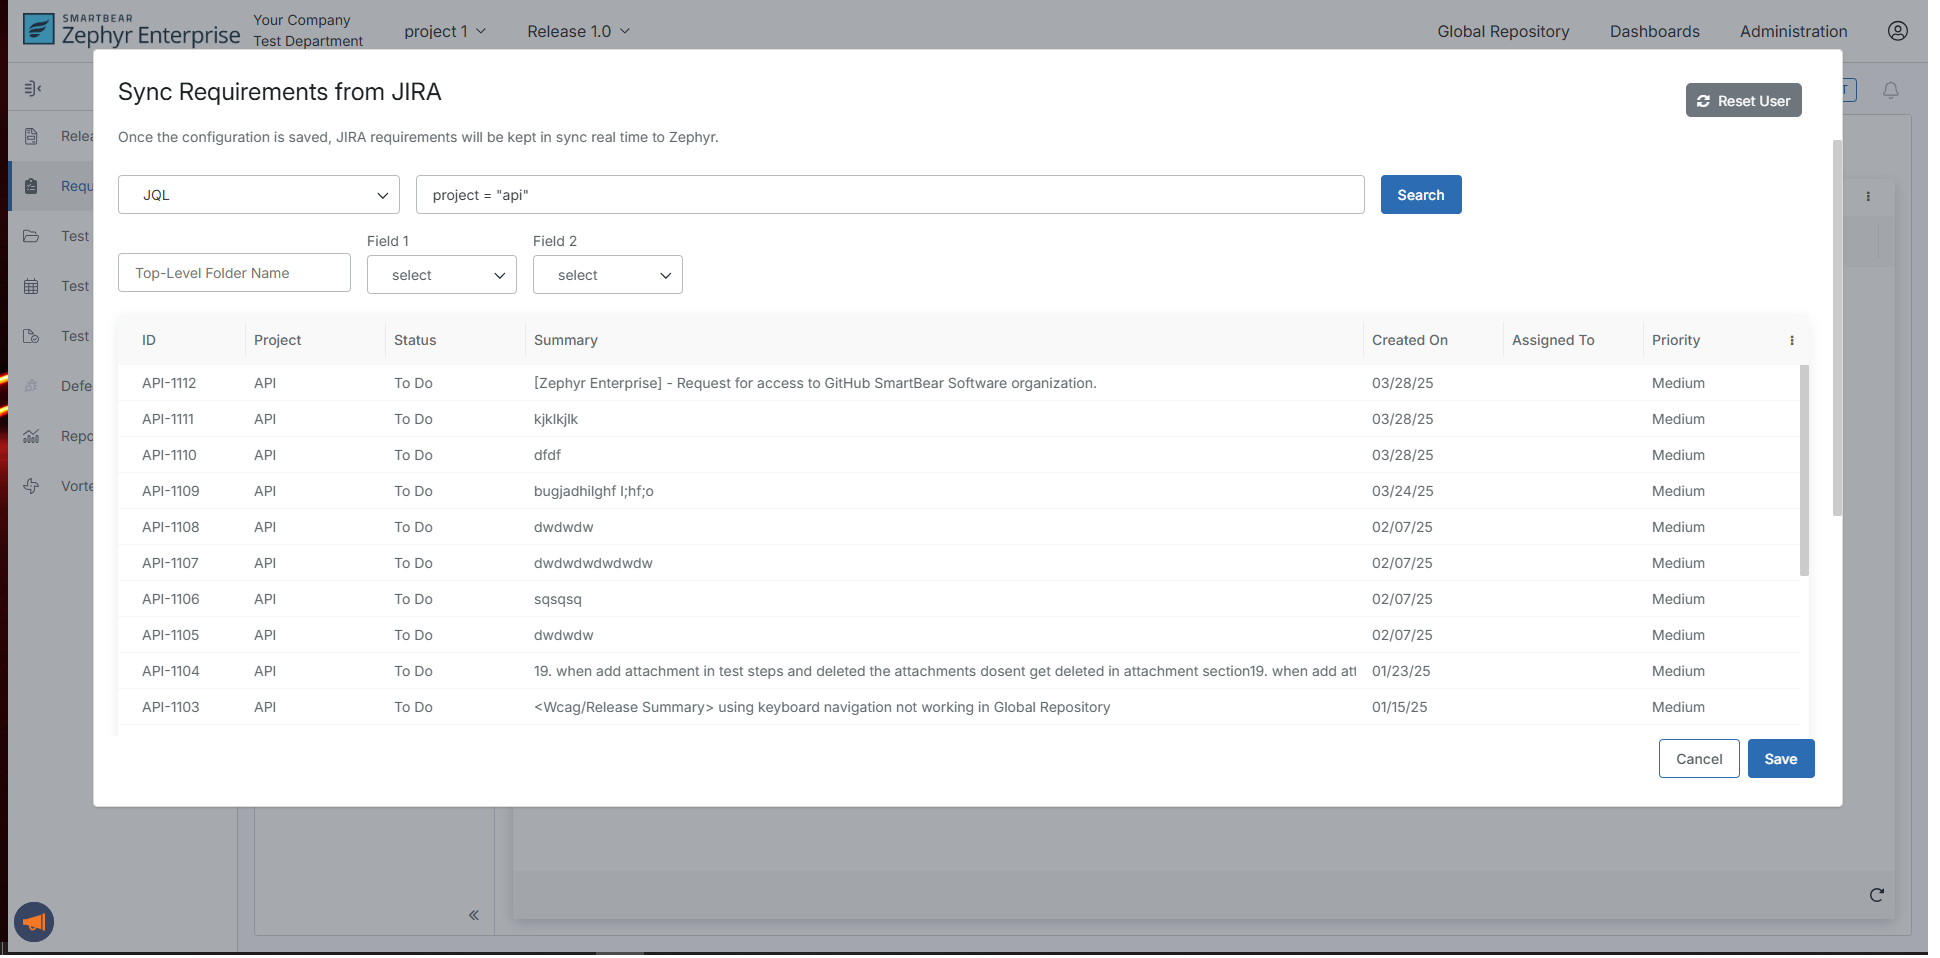The image size is (1940, 958).
Task: Expand the Field 1 select dropdown
Action: (x=441, y=275)
